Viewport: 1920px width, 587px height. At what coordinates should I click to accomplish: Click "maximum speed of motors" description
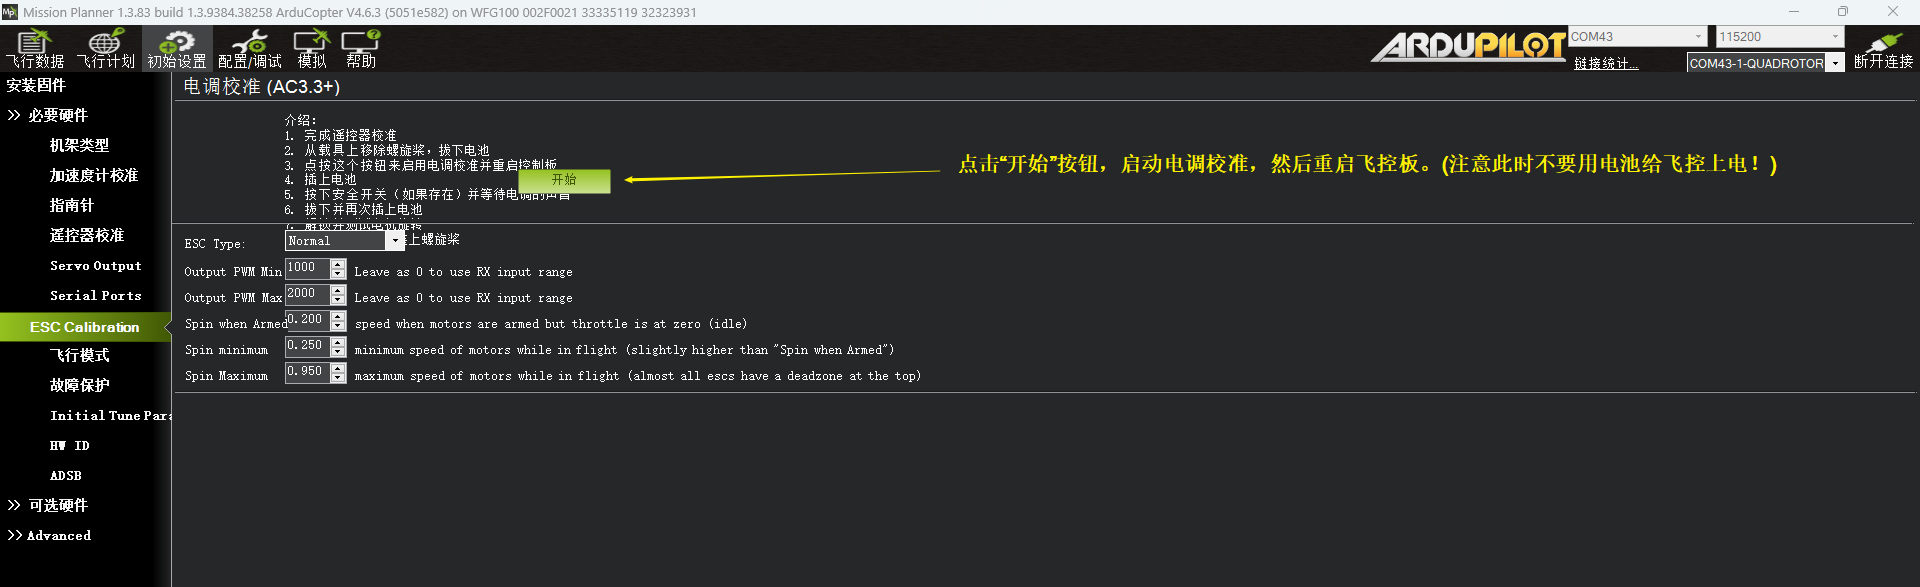638,376
